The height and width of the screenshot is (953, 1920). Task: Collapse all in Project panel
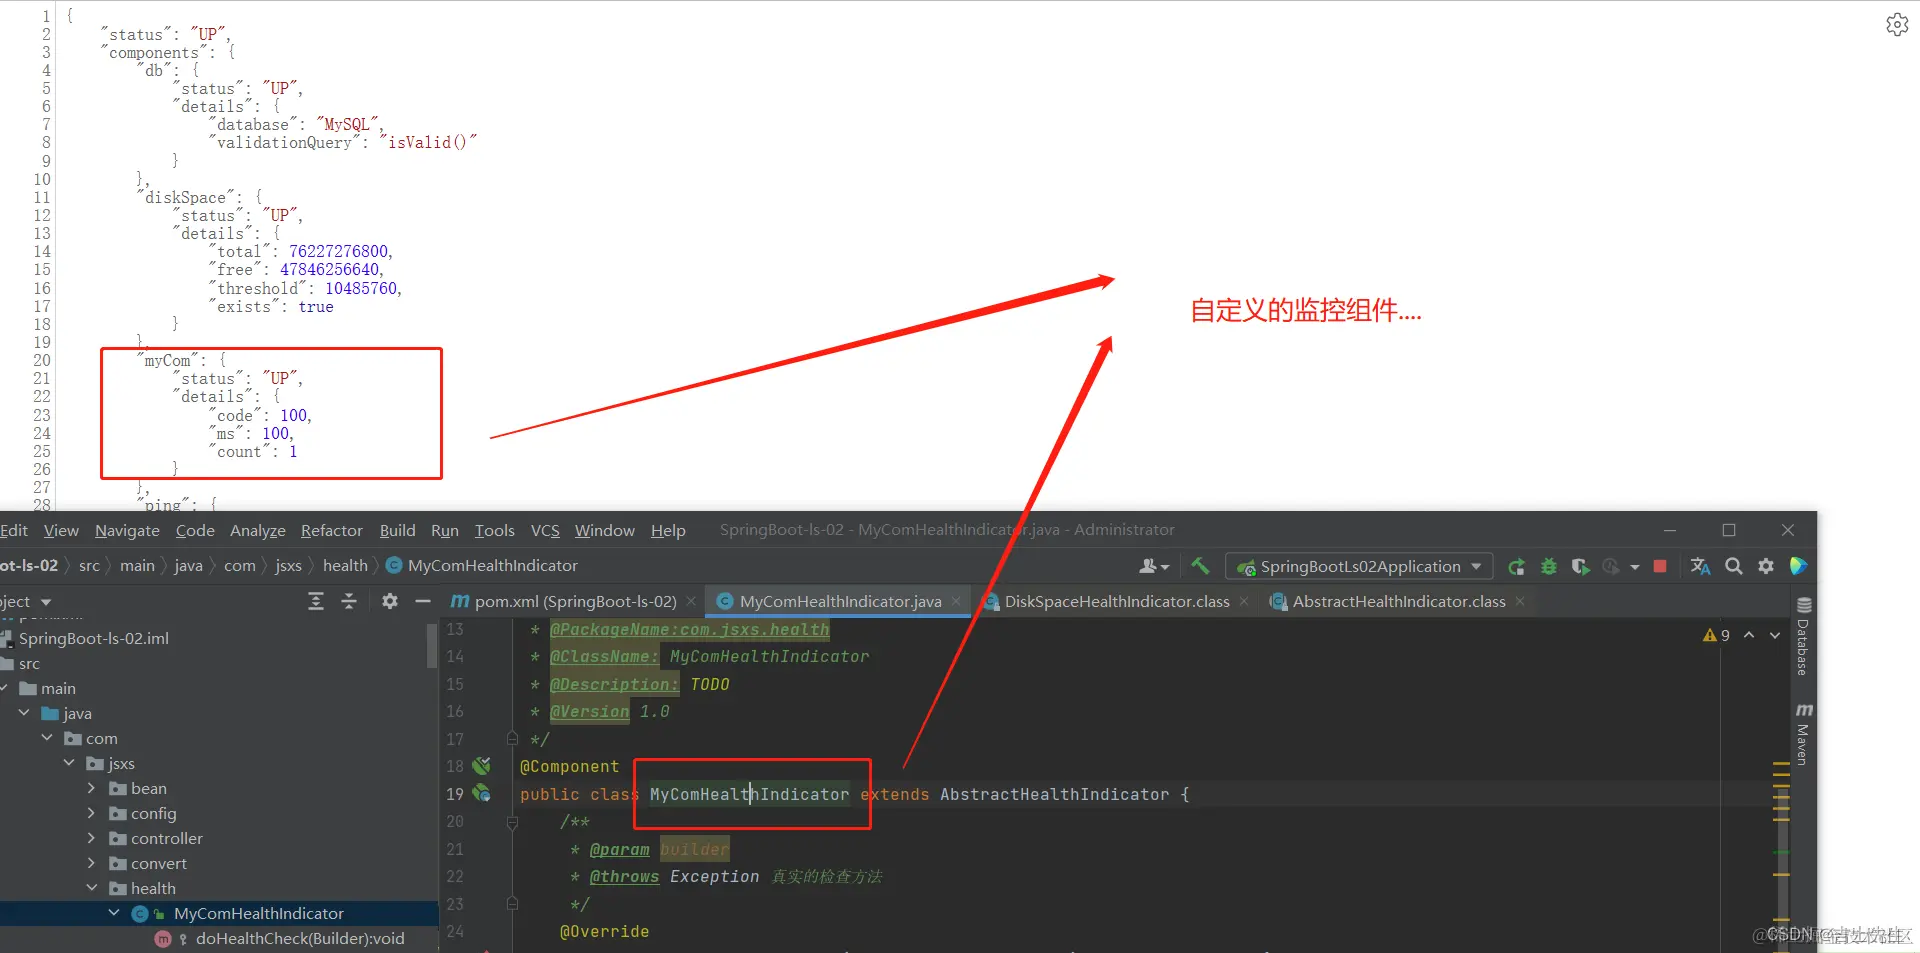(349, 601)
